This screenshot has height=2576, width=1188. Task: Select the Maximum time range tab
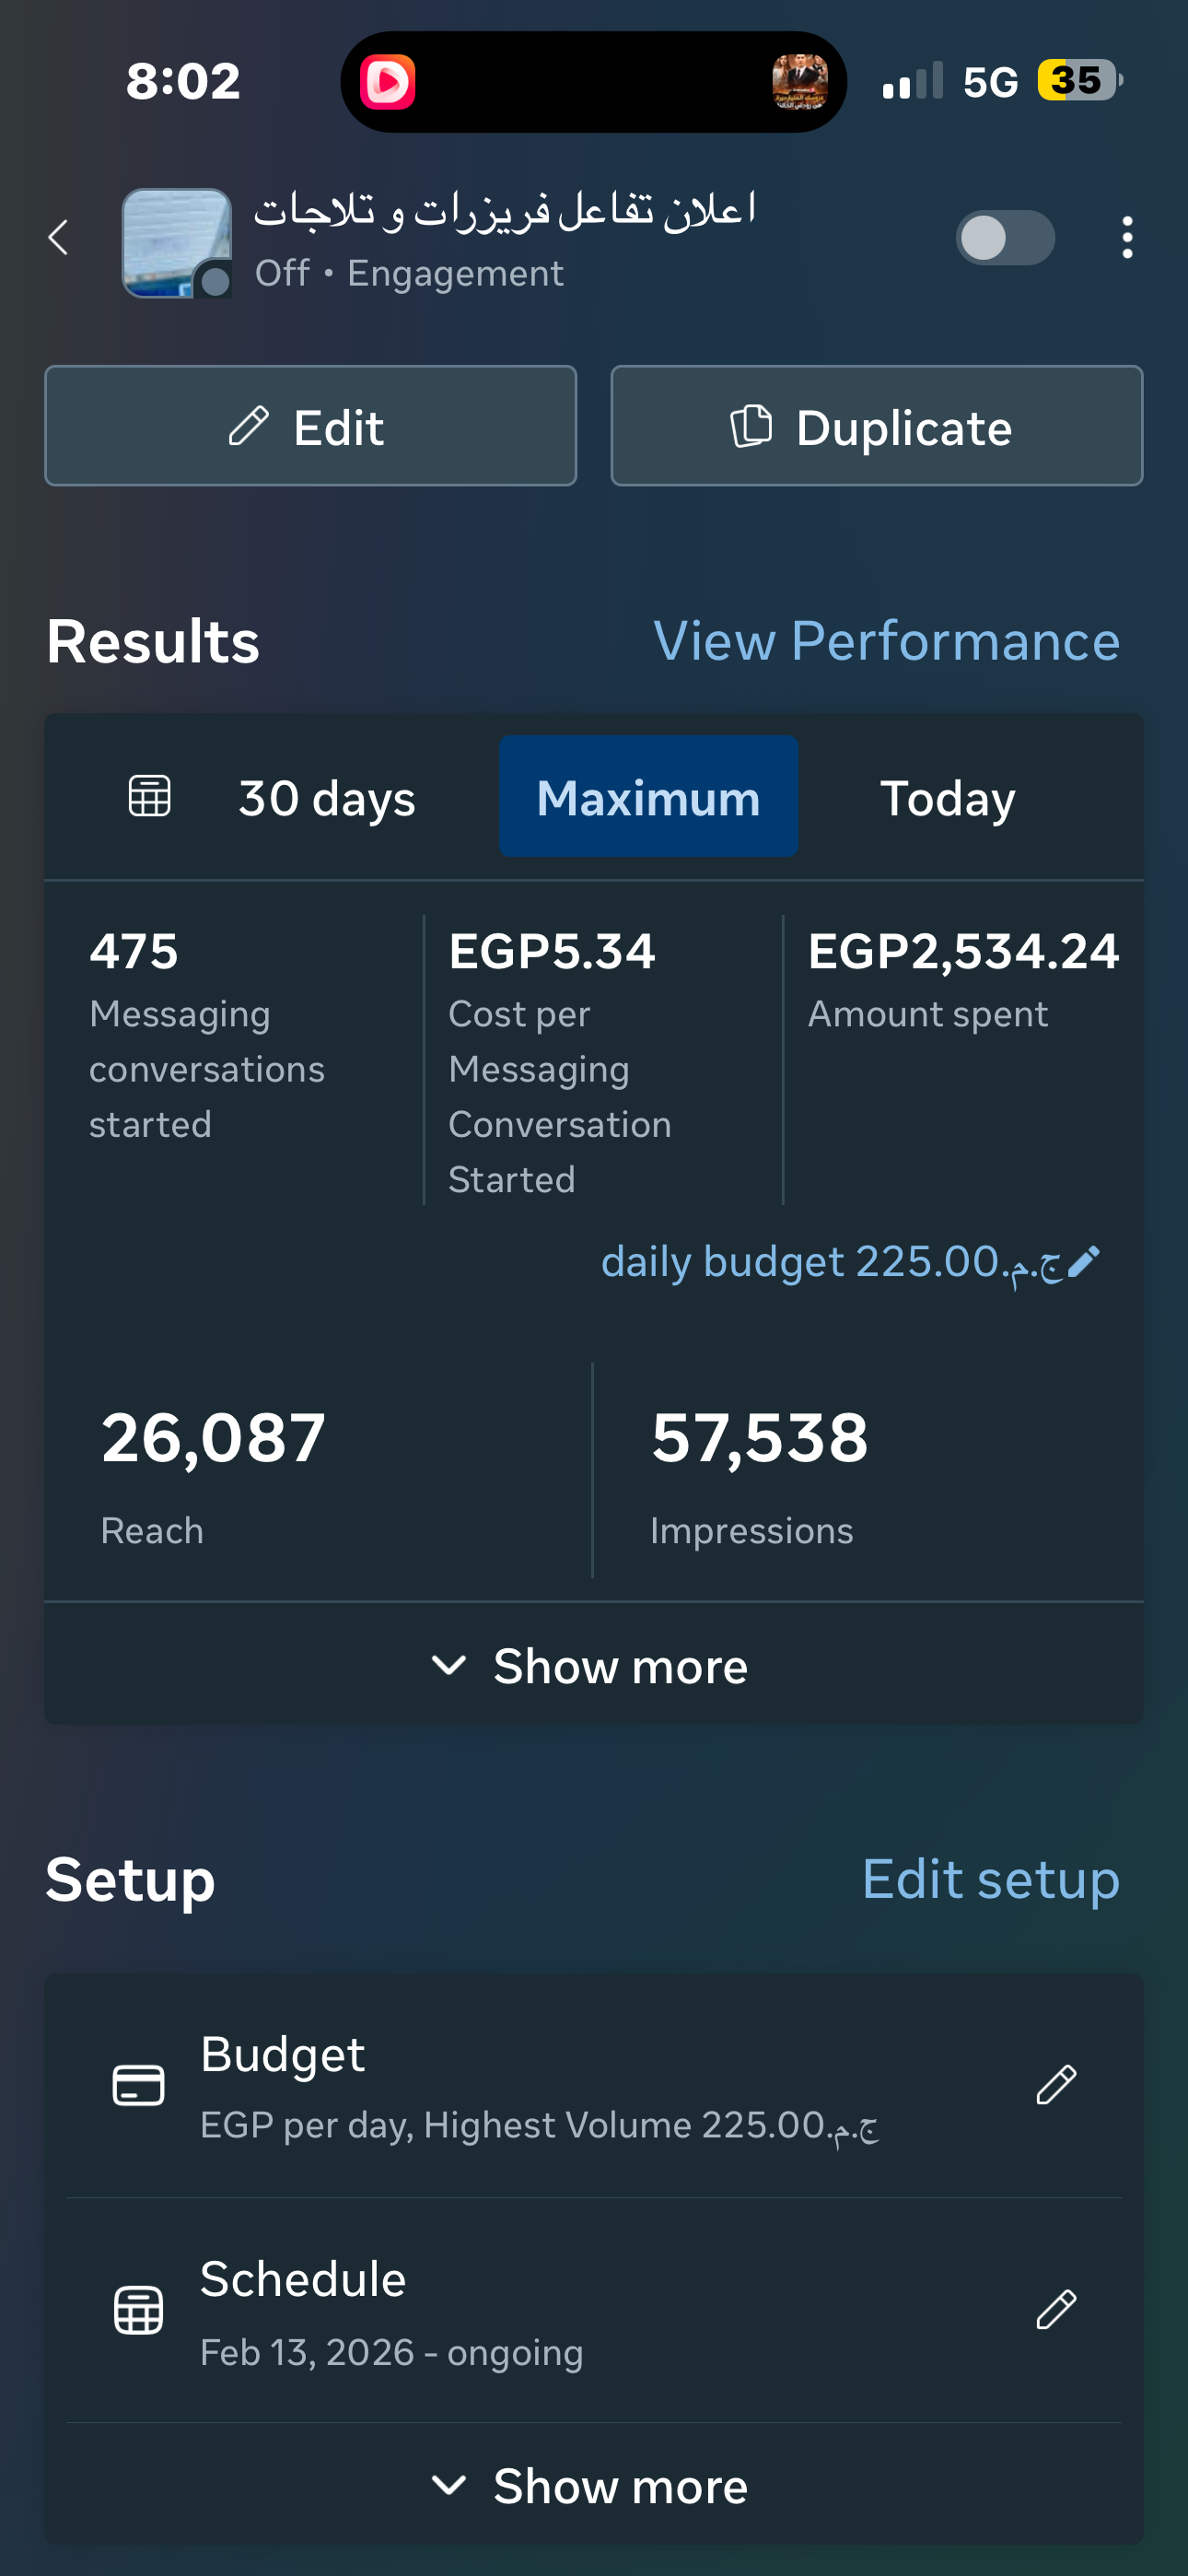[648, 797]
